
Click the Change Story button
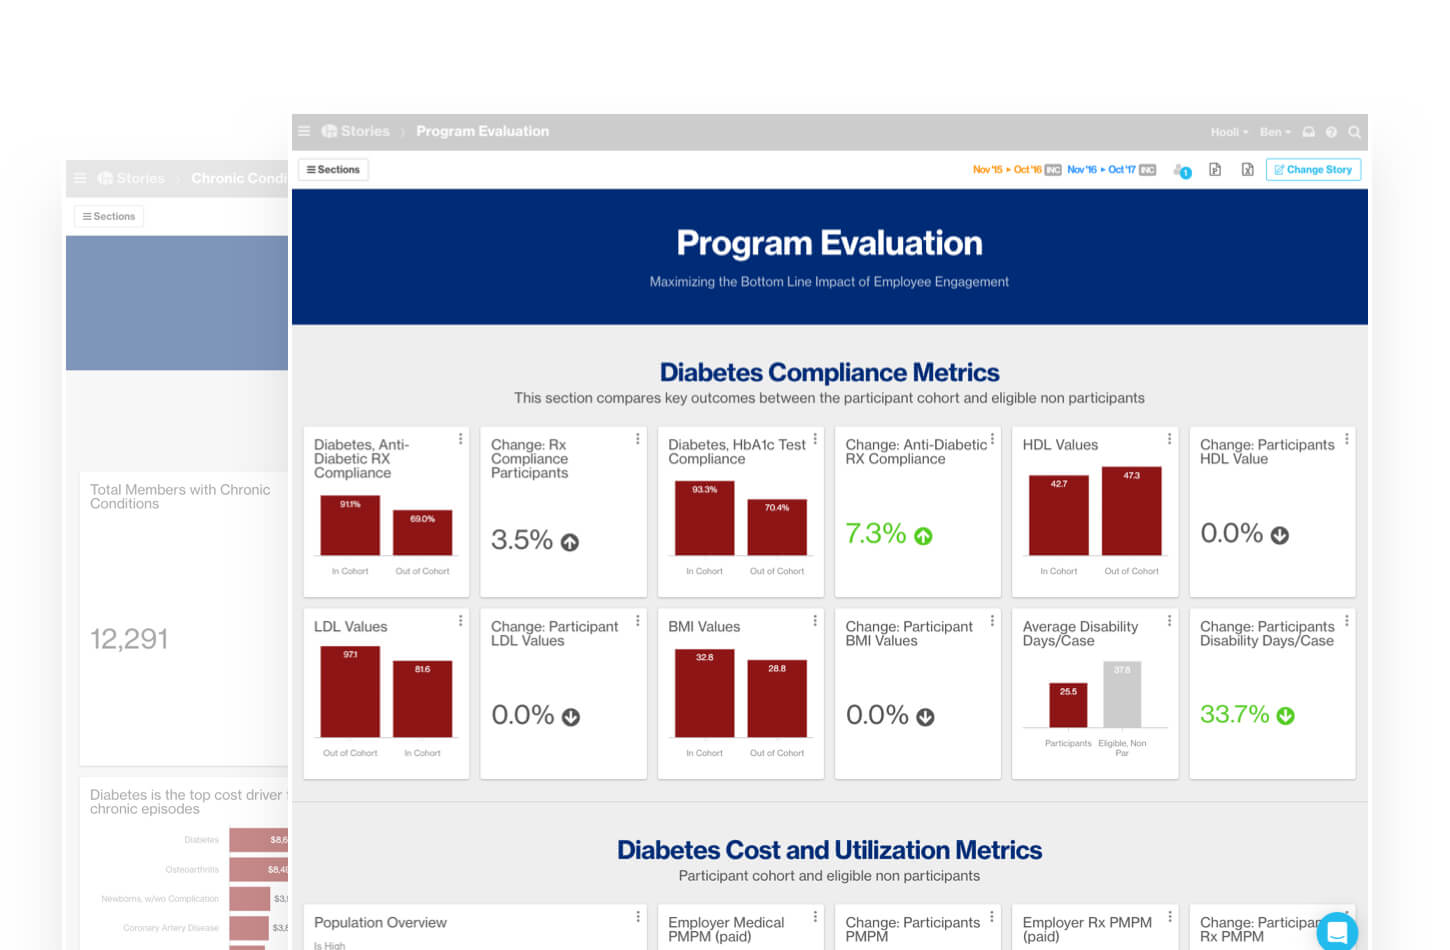click(x=1313, y=169)
